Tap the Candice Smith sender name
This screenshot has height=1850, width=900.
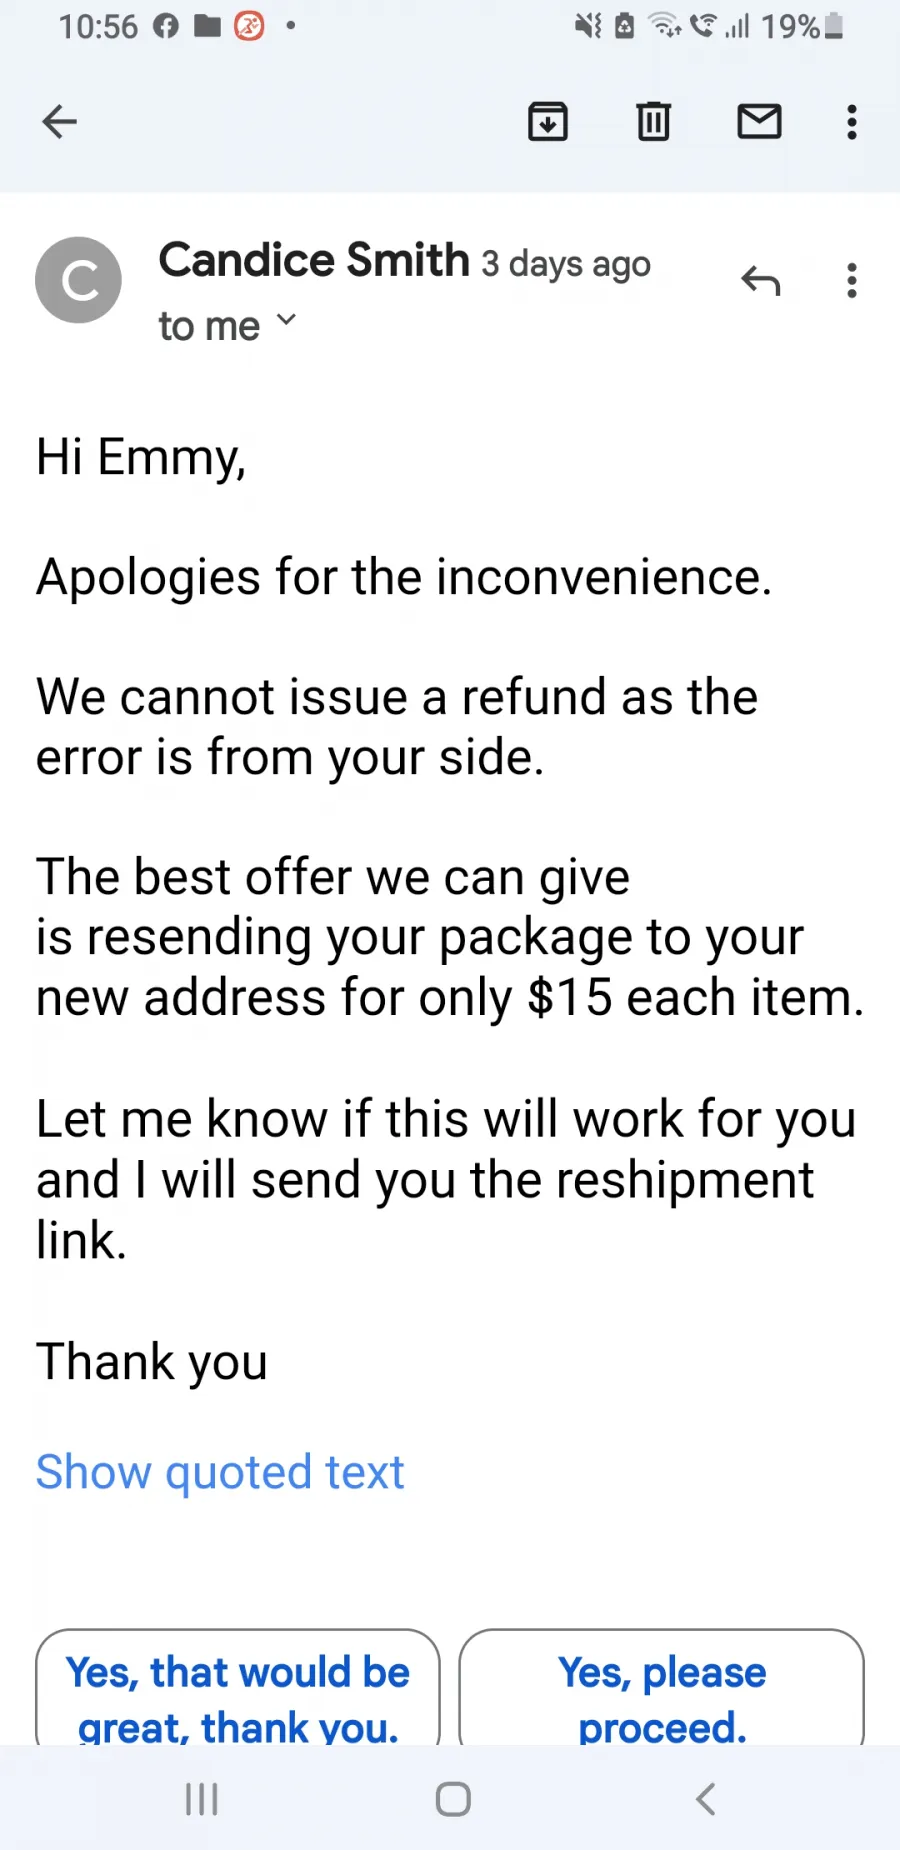[314, 260]
